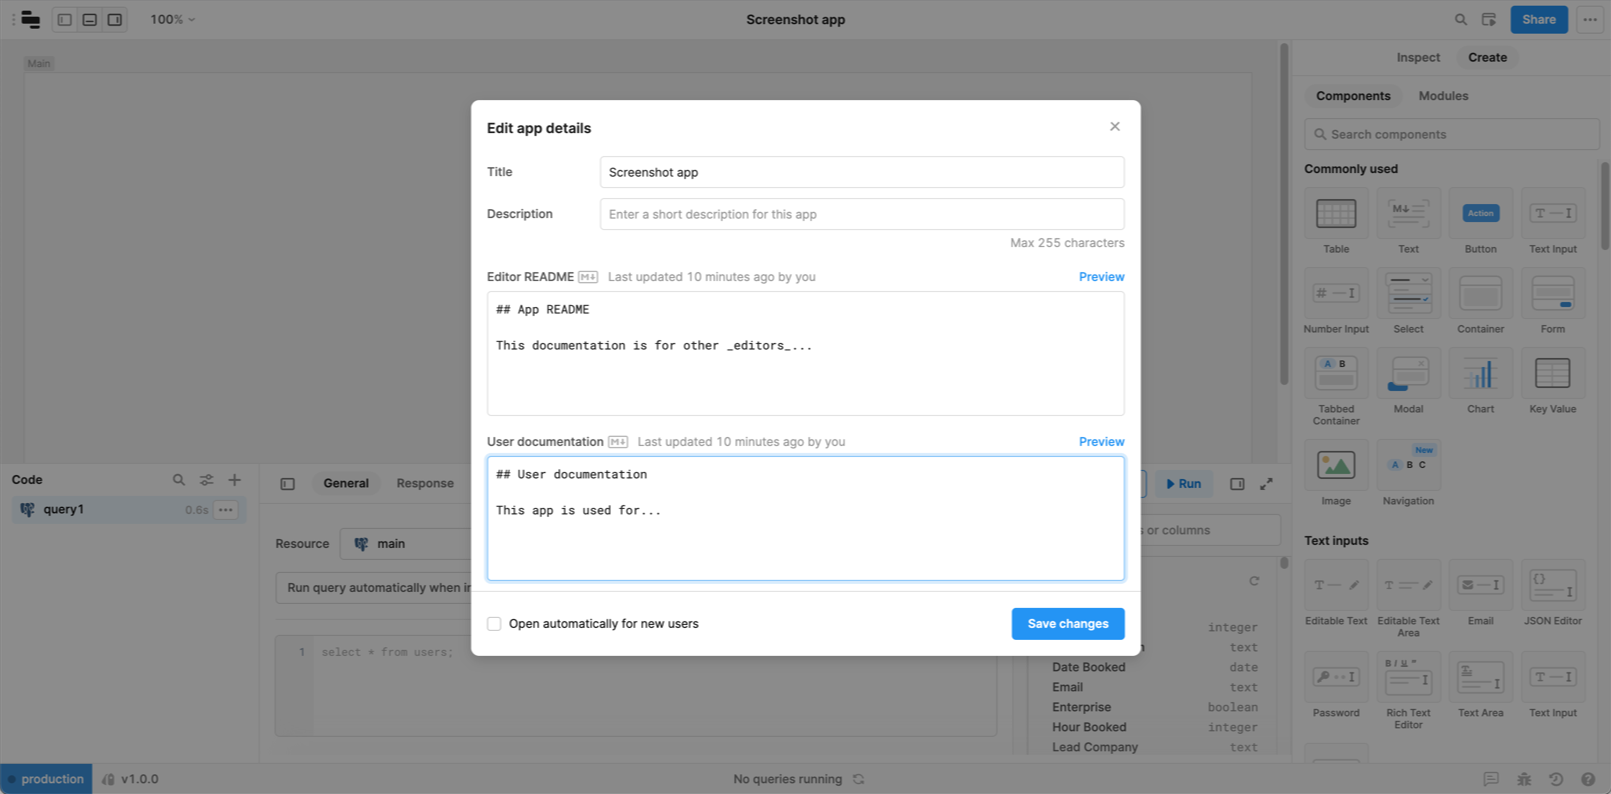Pick the Button component
The image size is (1611, 794).
tap(1480, 221)
